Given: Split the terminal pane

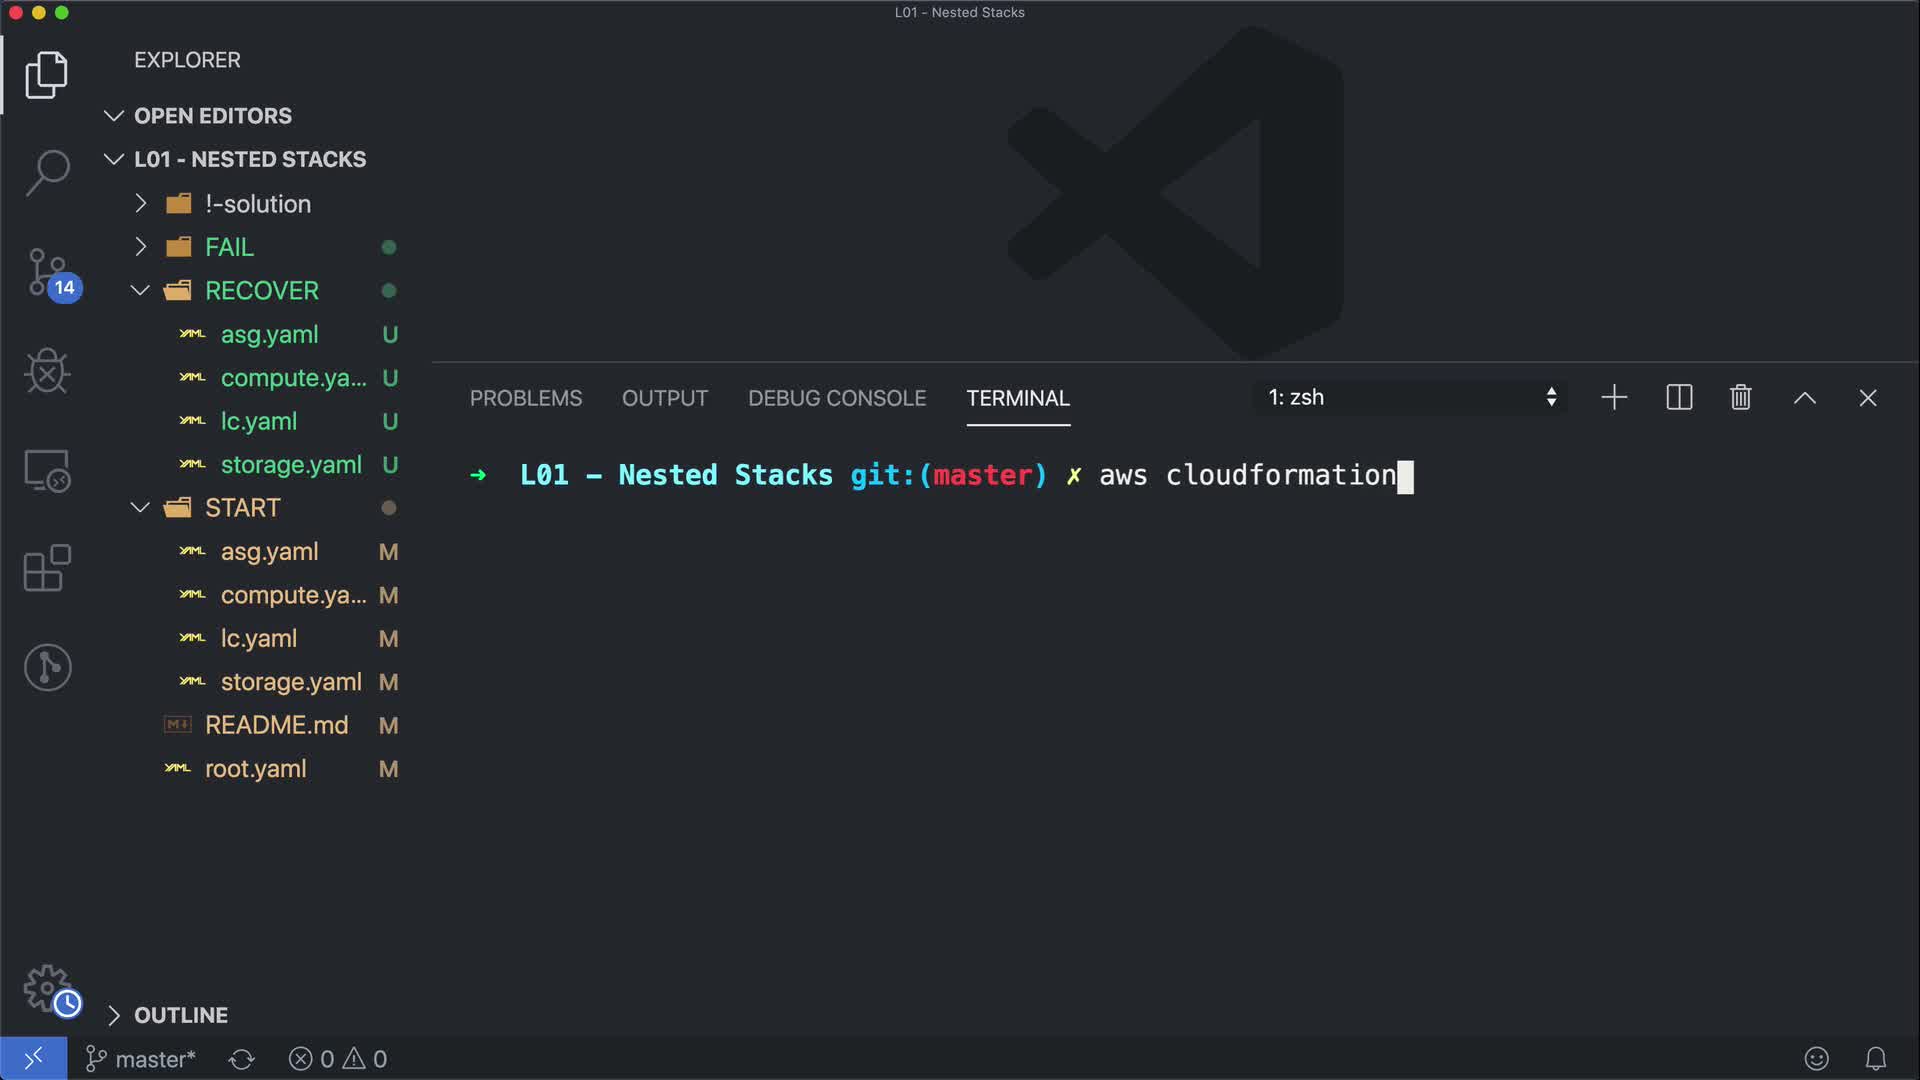Looking at the screenshot, I should [x=1679, y=398].
